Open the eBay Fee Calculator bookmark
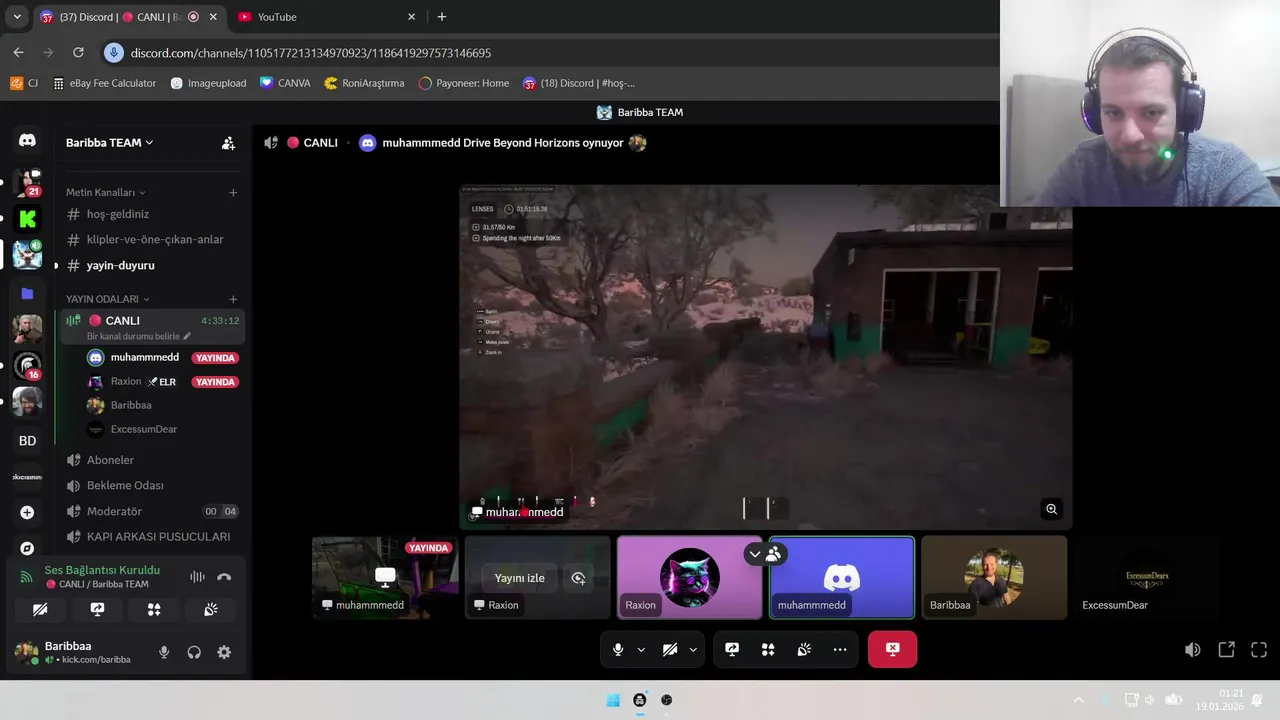Screen dimensions: 1280x720 pyautogui.click(x=104, y=83)
